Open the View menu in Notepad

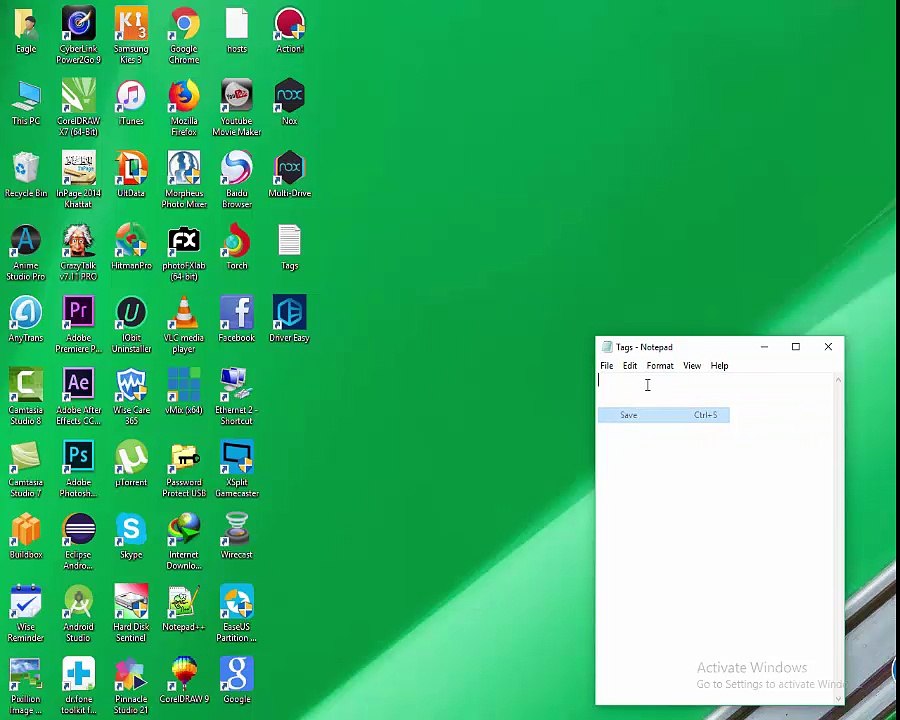pyautogui.click(x=692, y=366)
